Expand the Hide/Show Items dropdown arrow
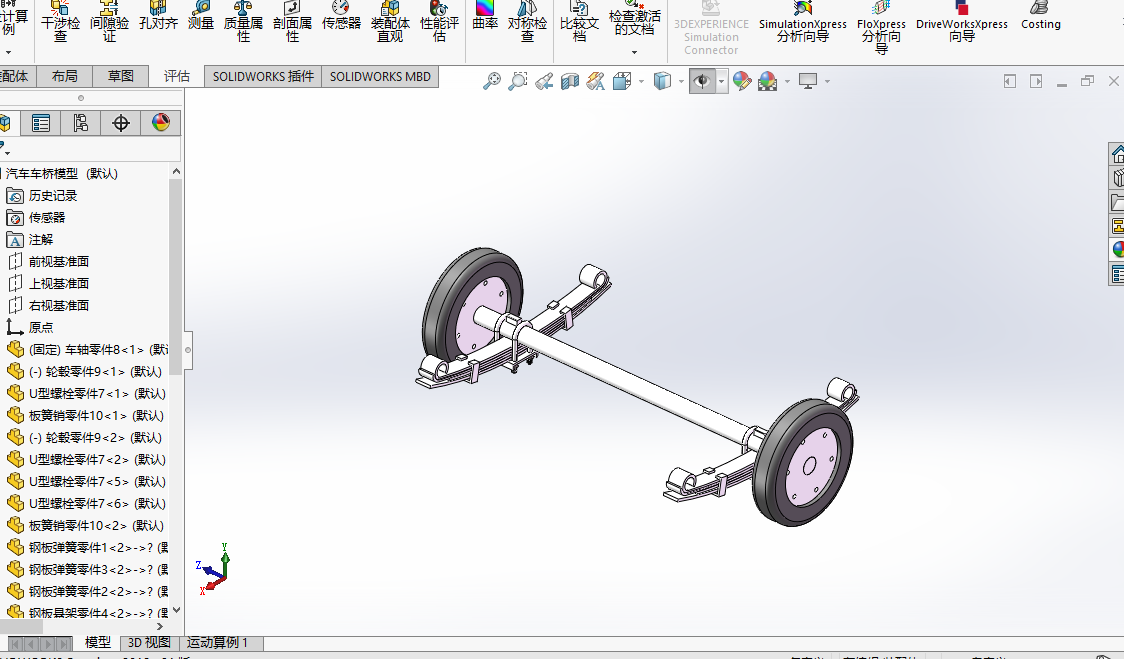Screen dimensions: 1124x659 tap(721, 82)
